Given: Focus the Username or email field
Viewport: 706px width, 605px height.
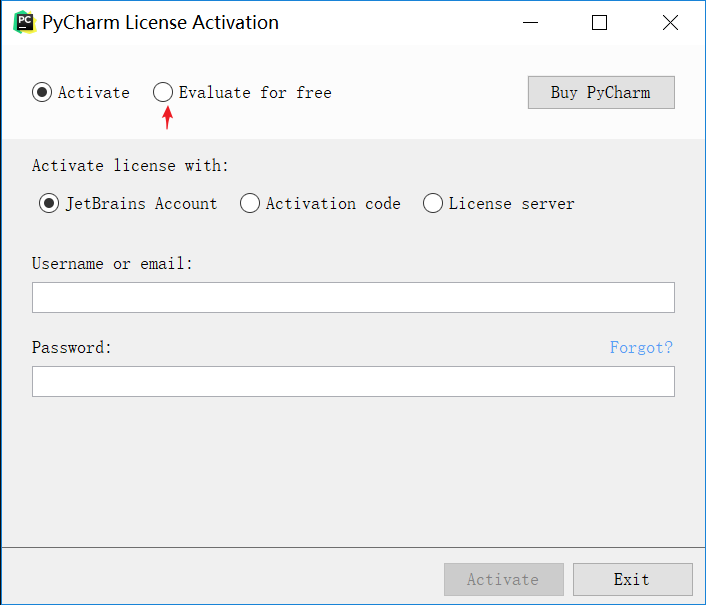Looking at the screenshot, I should click(353, 298).
